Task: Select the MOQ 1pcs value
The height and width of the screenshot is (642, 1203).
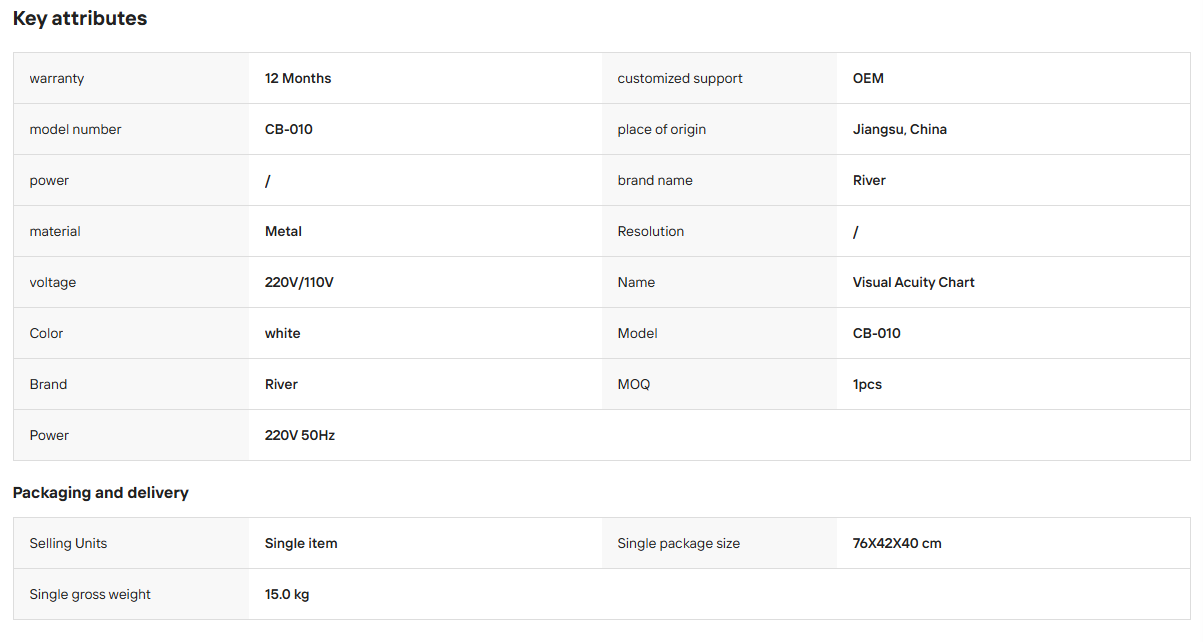Action: point(867,384)
